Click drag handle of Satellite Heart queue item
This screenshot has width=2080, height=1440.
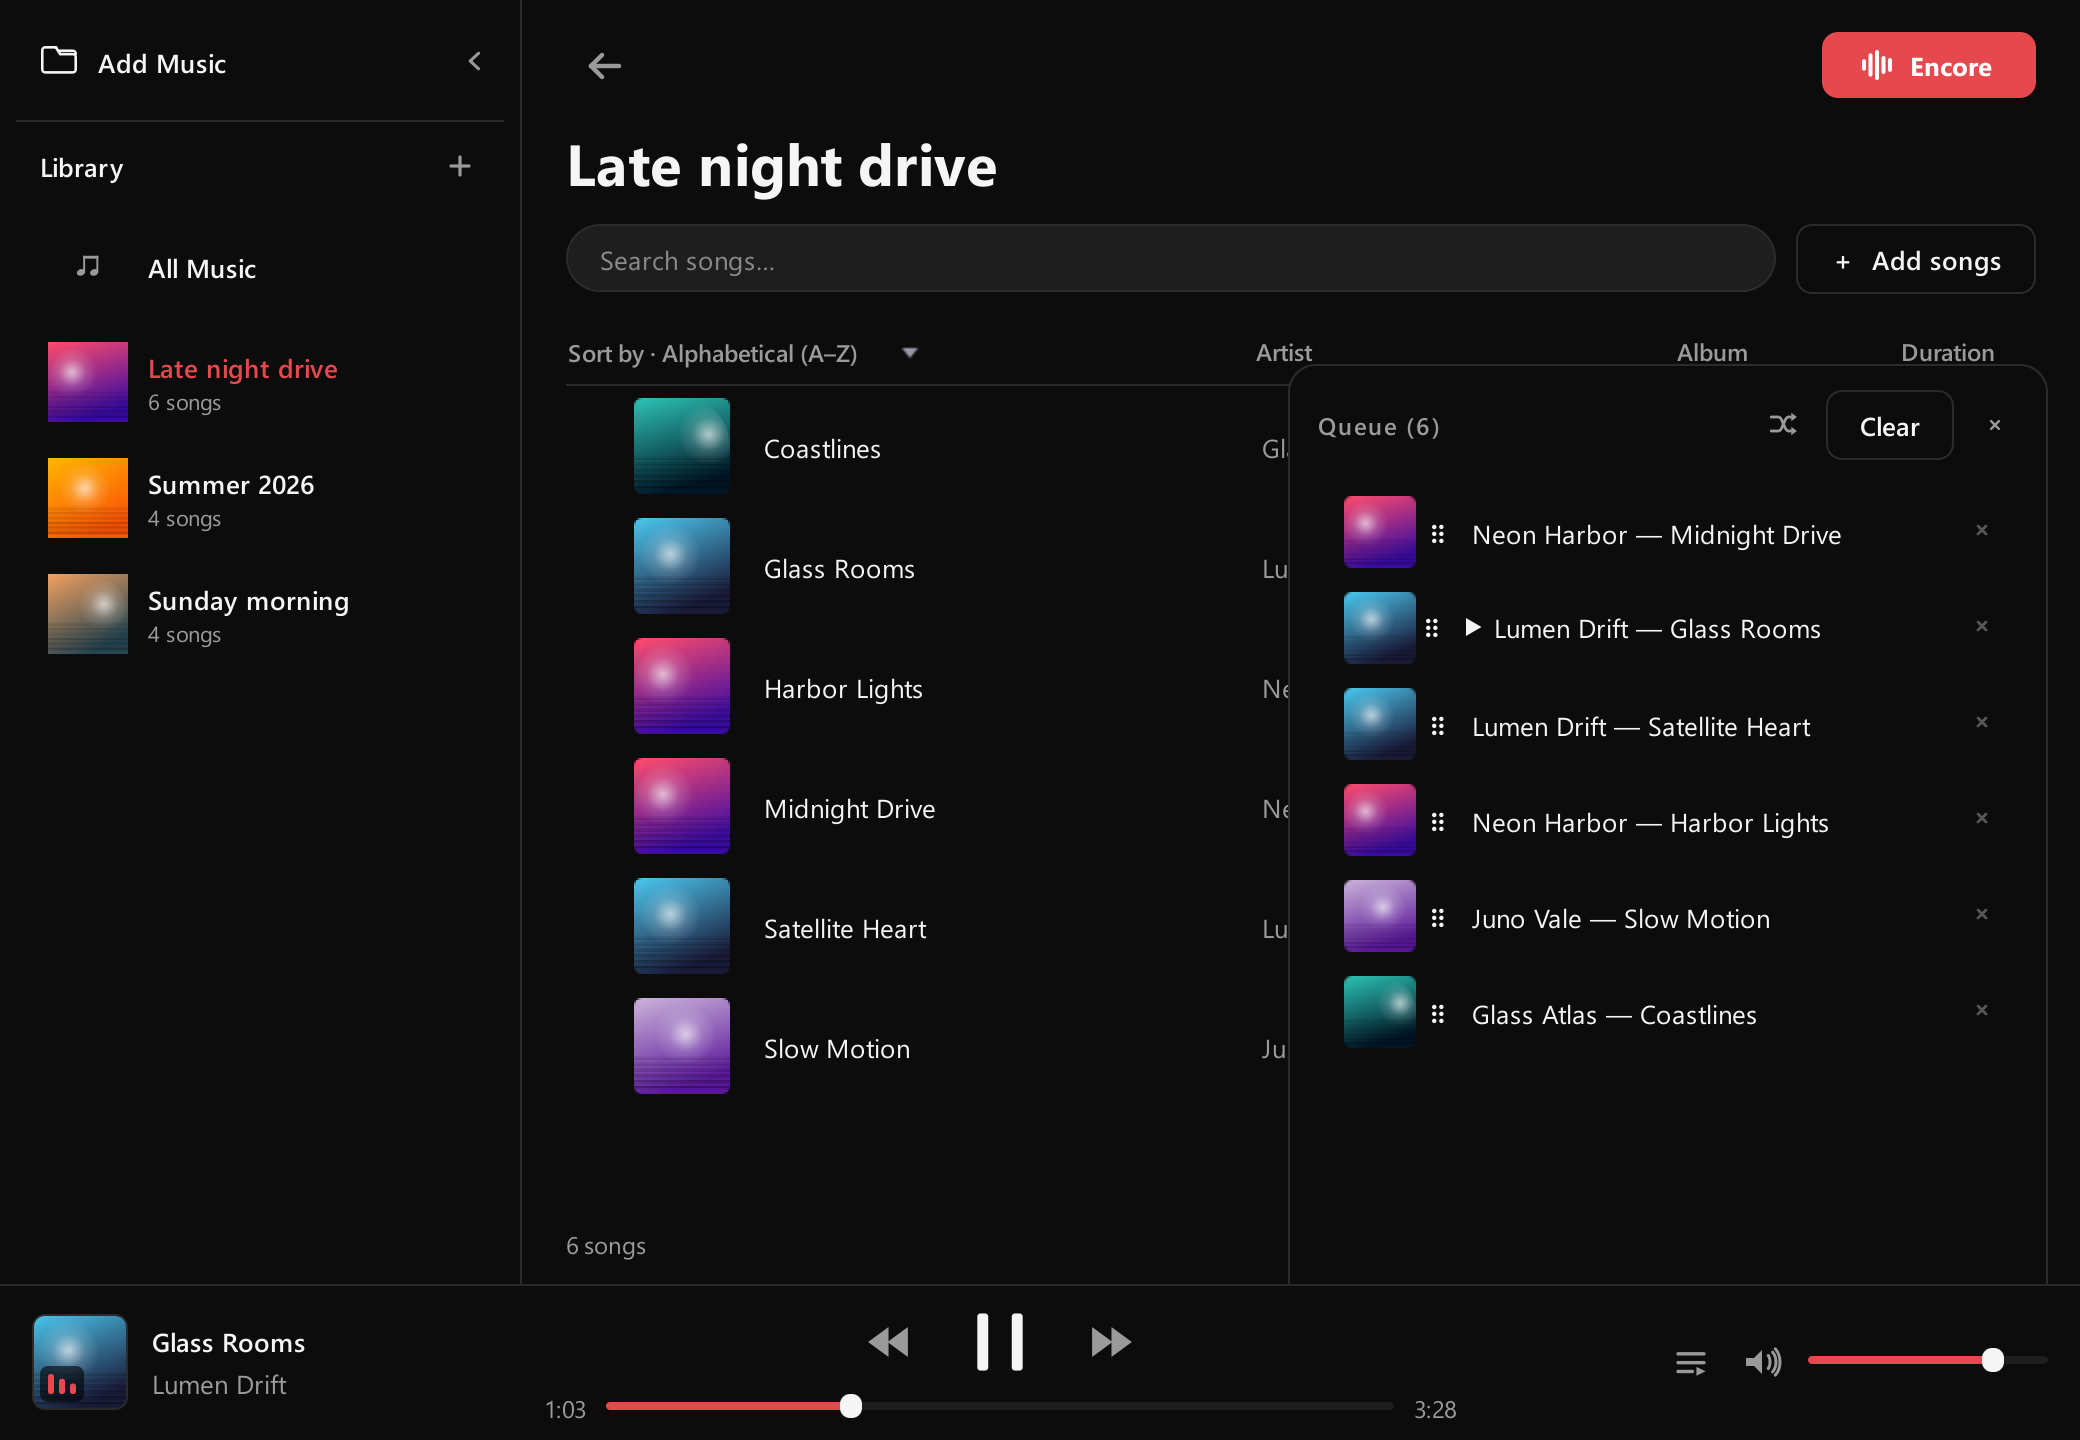coord(1438,726)
